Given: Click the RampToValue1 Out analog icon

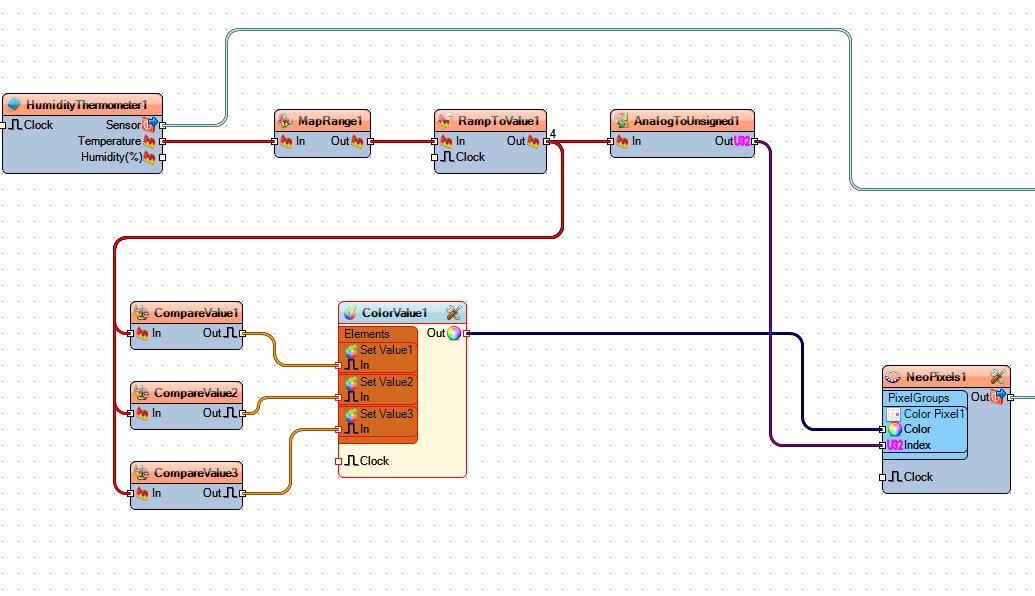Looking at the screenshot, I should (x=533, y=141).
